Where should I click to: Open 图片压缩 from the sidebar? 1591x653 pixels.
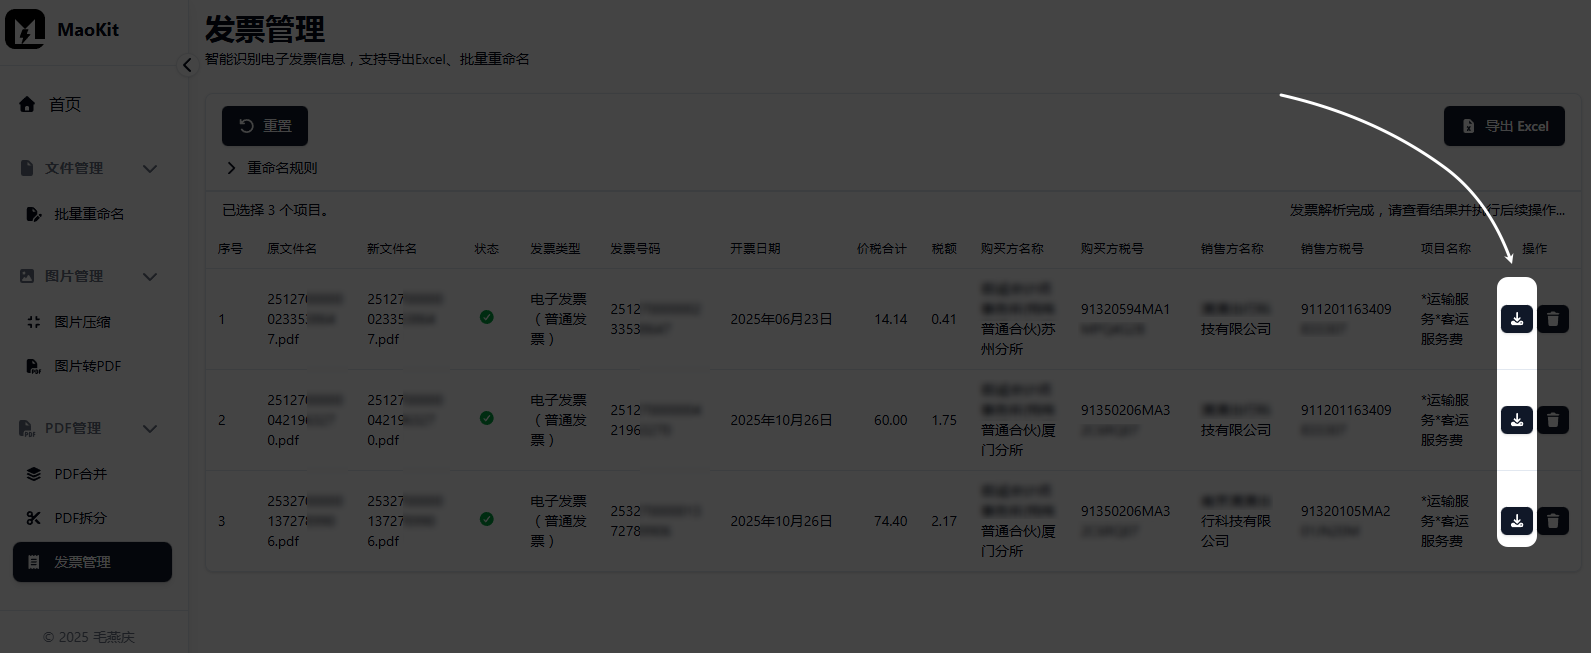[x=82, y=322]
